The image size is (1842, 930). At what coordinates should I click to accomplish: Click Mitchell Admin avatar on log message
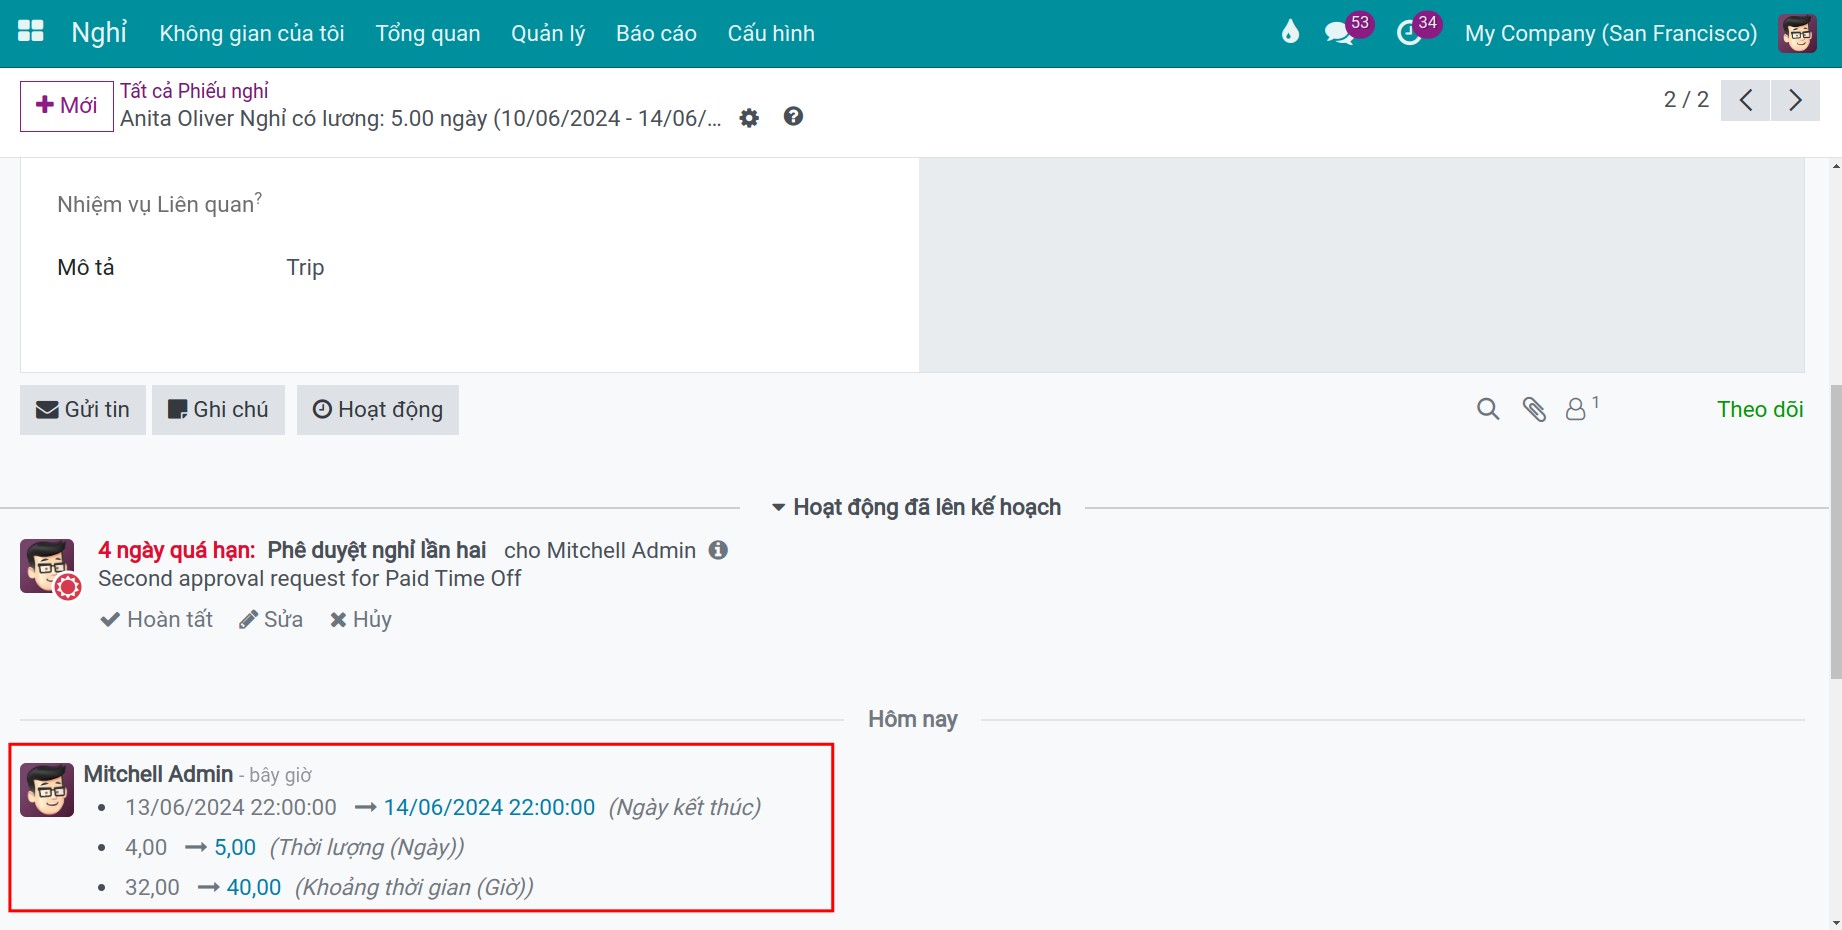47,790
